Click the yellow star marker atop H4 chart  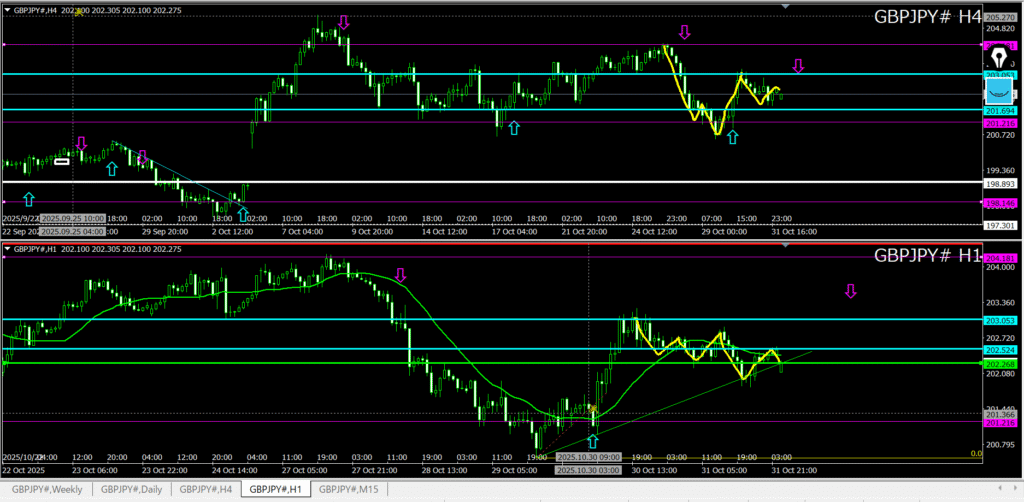click(x=79, y=11)
